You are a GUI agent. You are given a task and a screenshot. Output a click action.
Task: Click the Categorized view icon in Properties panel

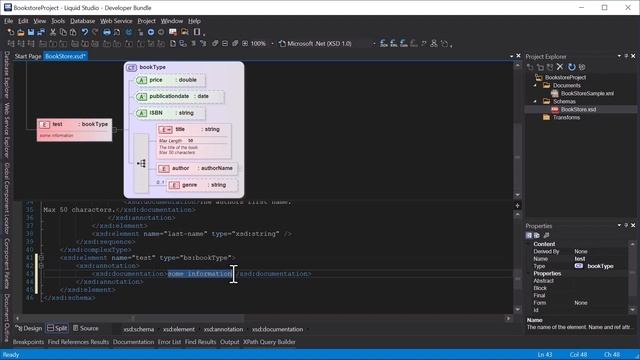coord(529,236)
